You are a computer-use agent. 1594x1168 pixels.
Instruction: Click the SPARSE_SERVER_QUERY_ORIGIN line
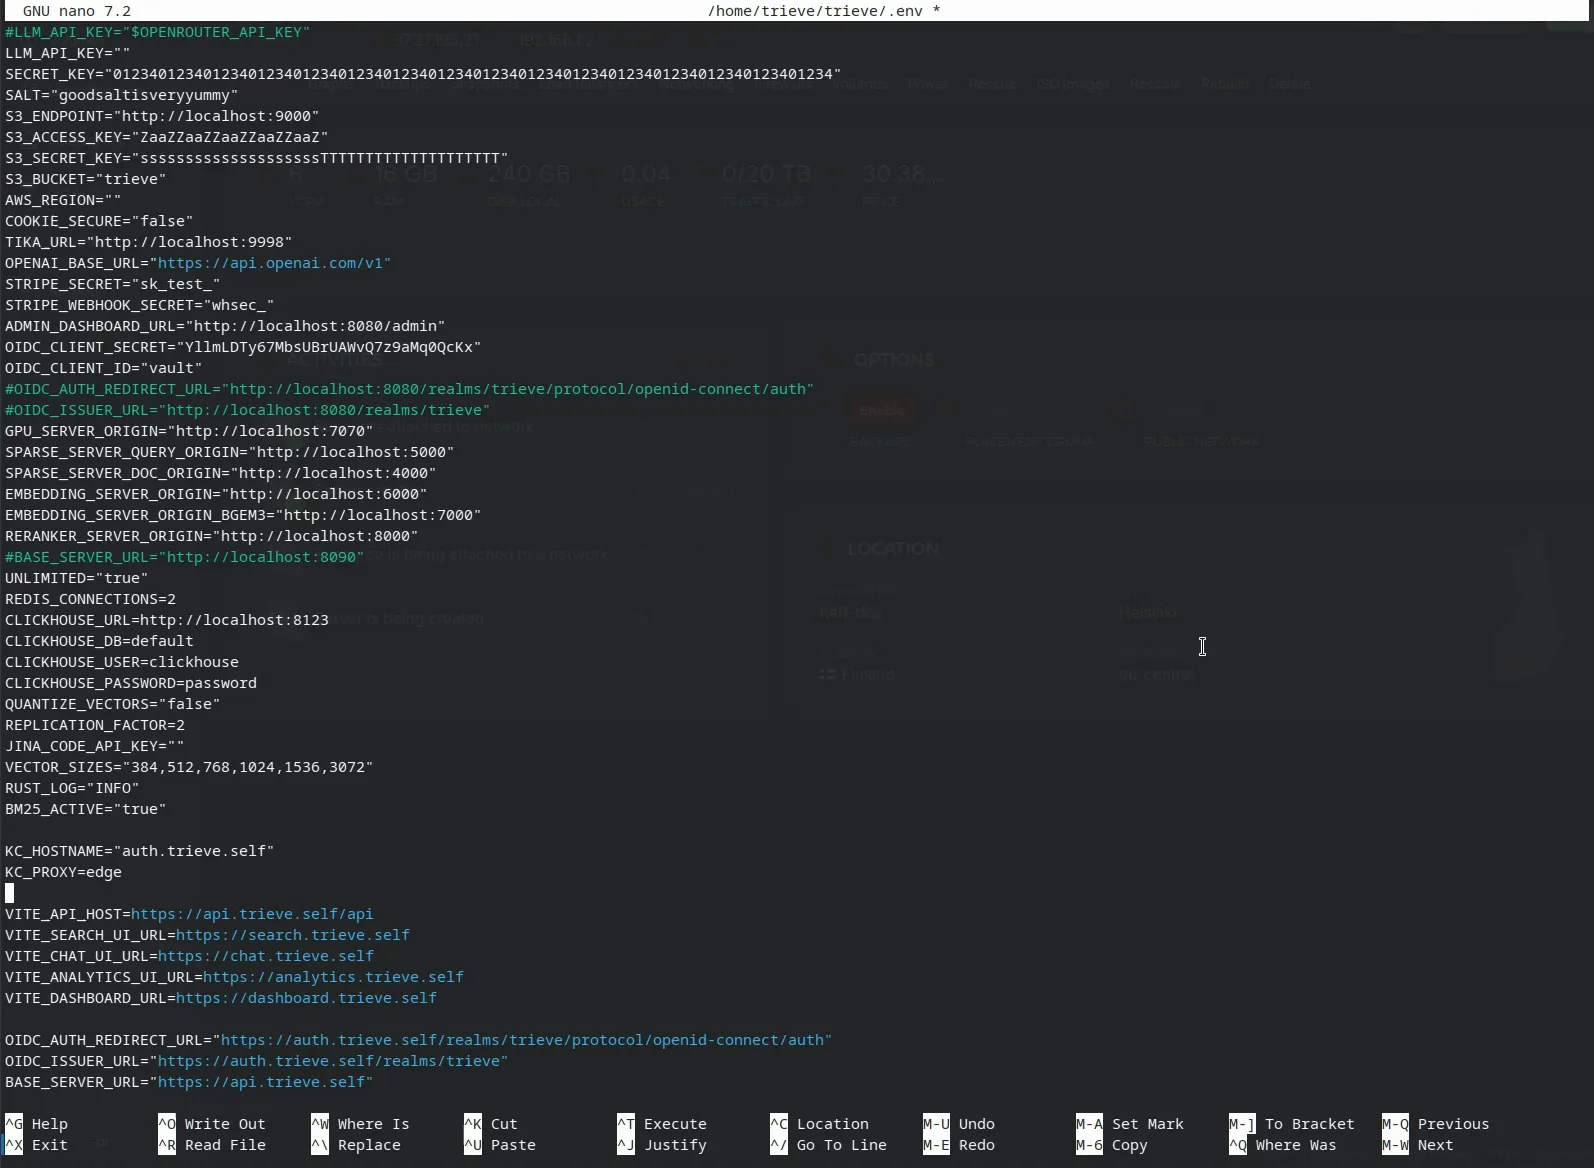pos(230,452)
